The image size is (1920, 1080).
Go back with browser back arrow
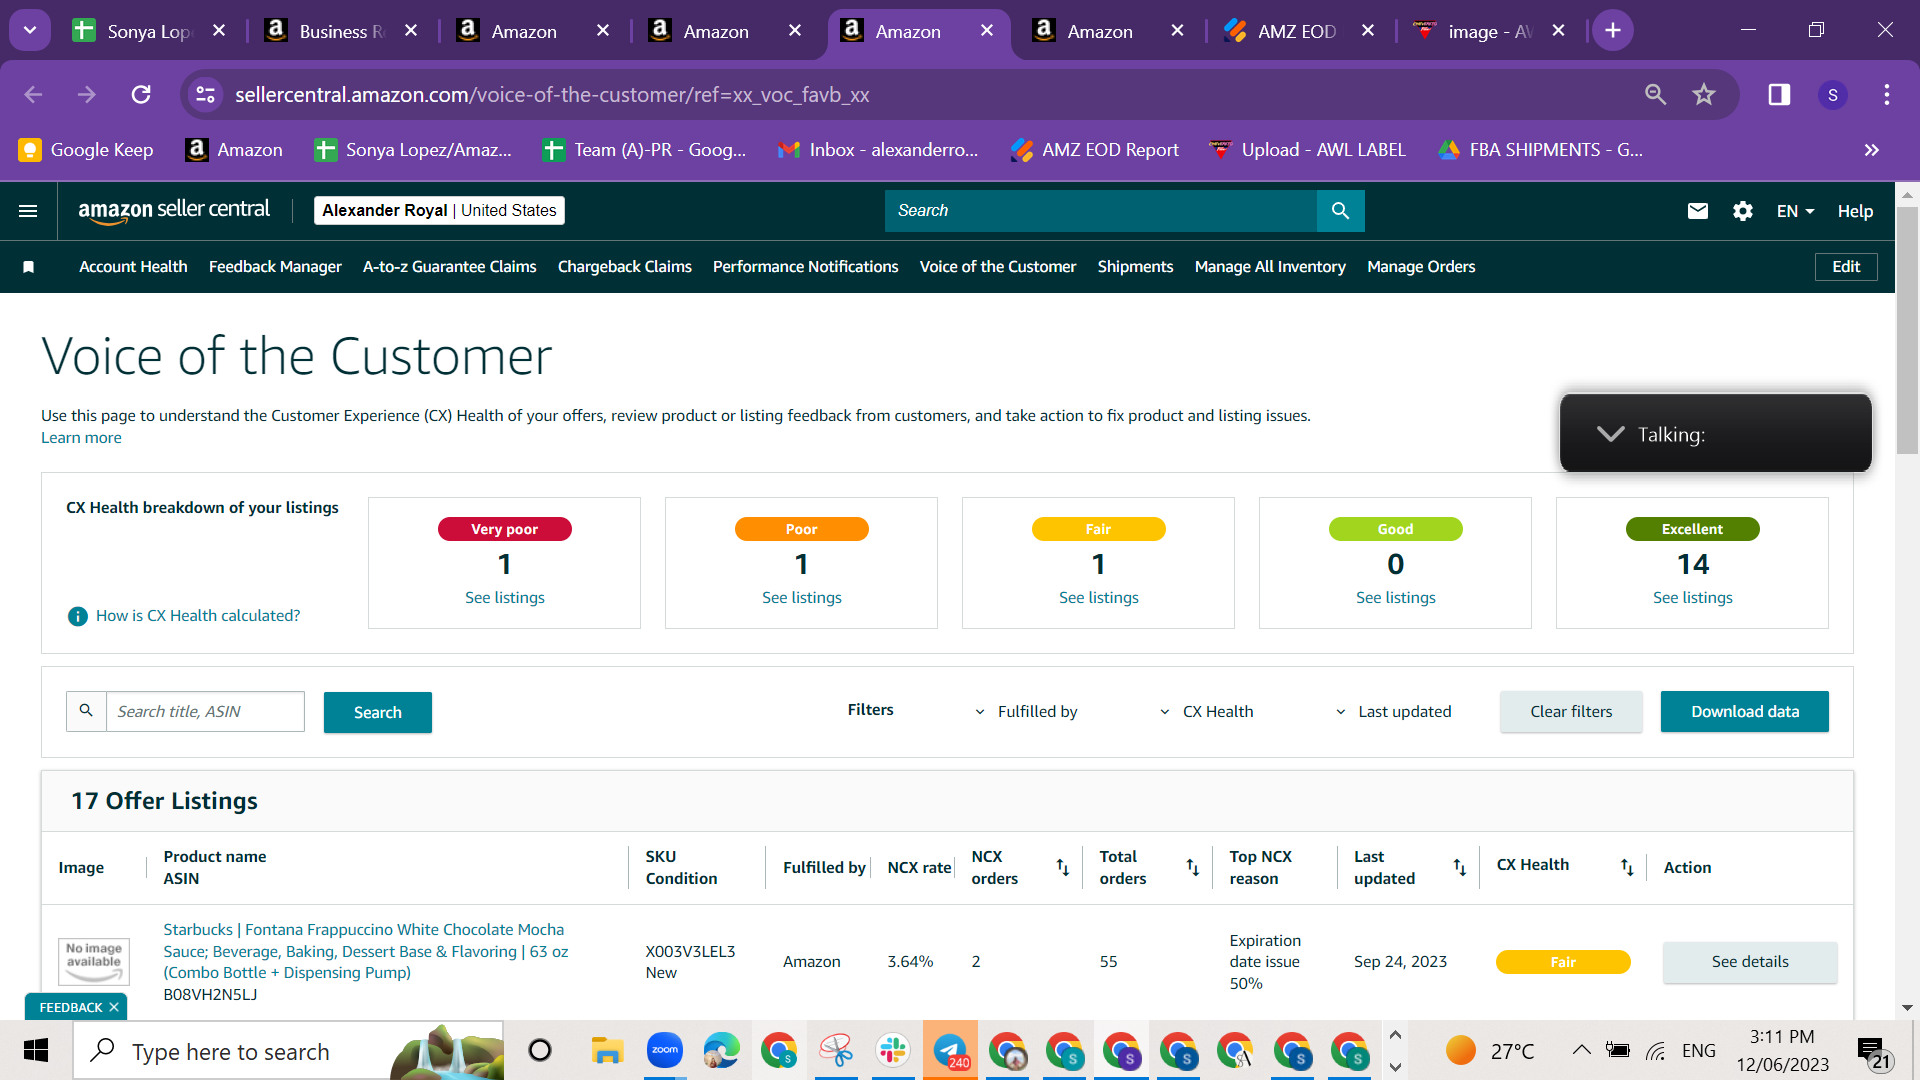[x=33, y=94]
